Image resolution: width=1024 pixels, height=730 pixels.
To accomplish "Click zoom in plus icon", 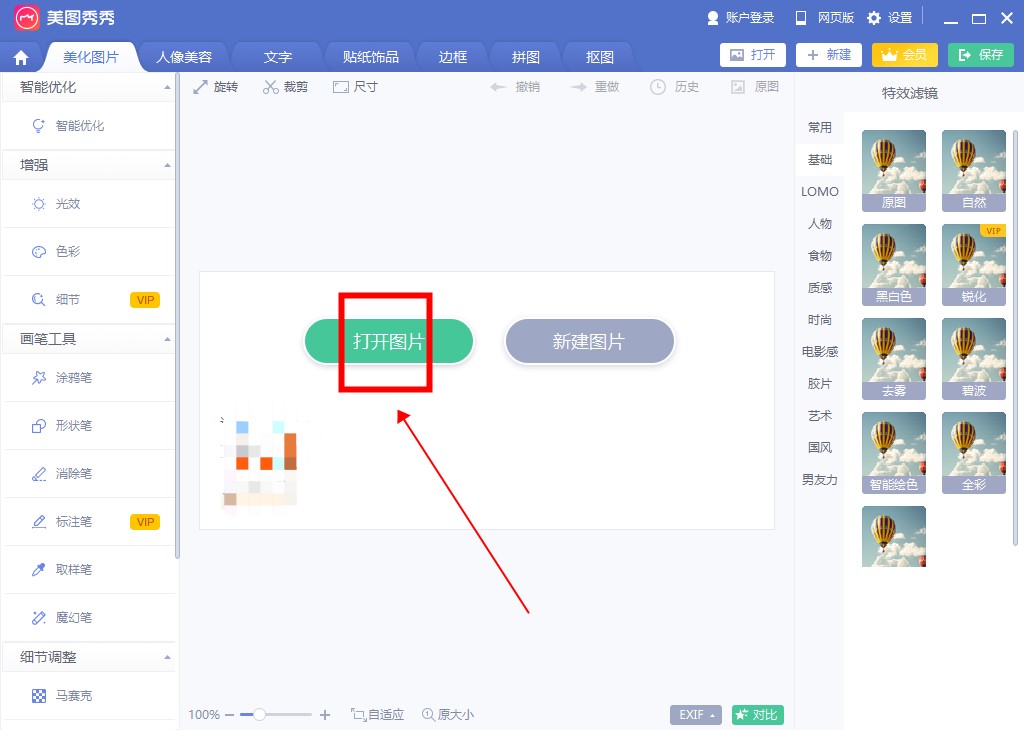I will 325,715.
